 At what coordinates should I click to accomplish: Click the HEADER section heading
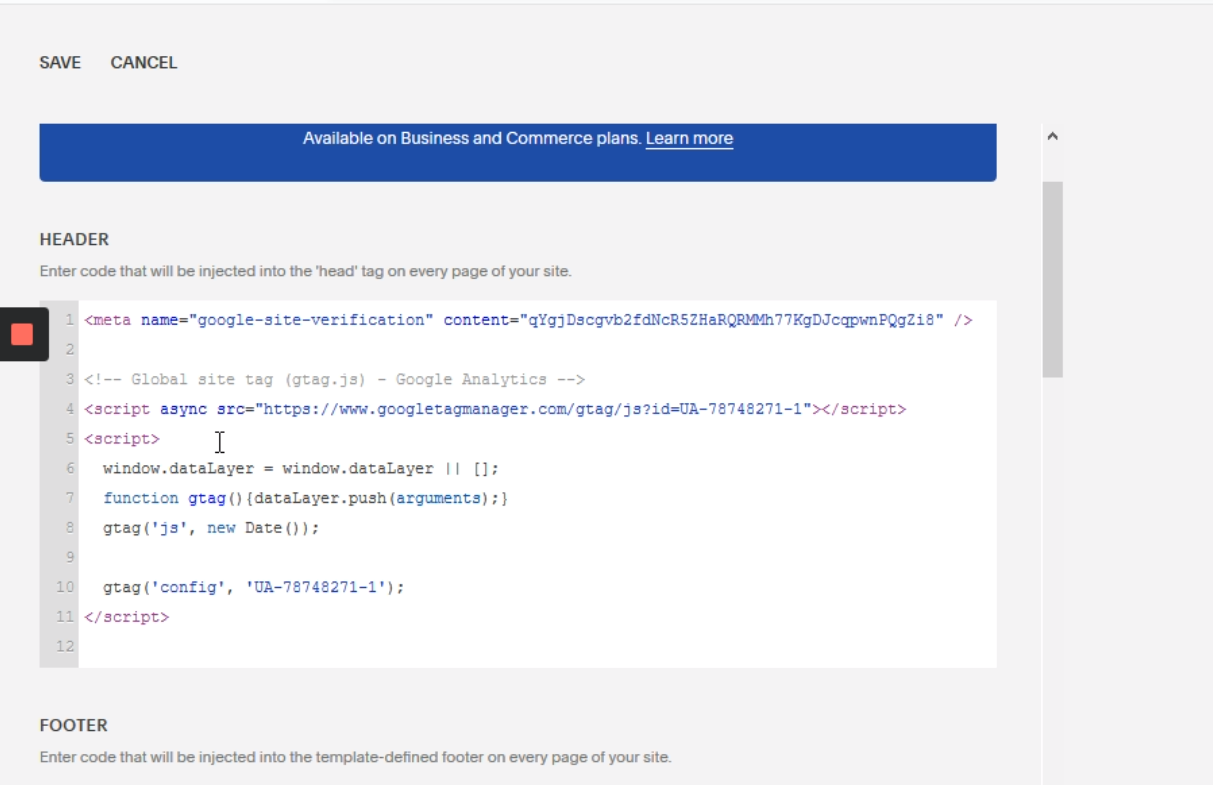(74, 239)
